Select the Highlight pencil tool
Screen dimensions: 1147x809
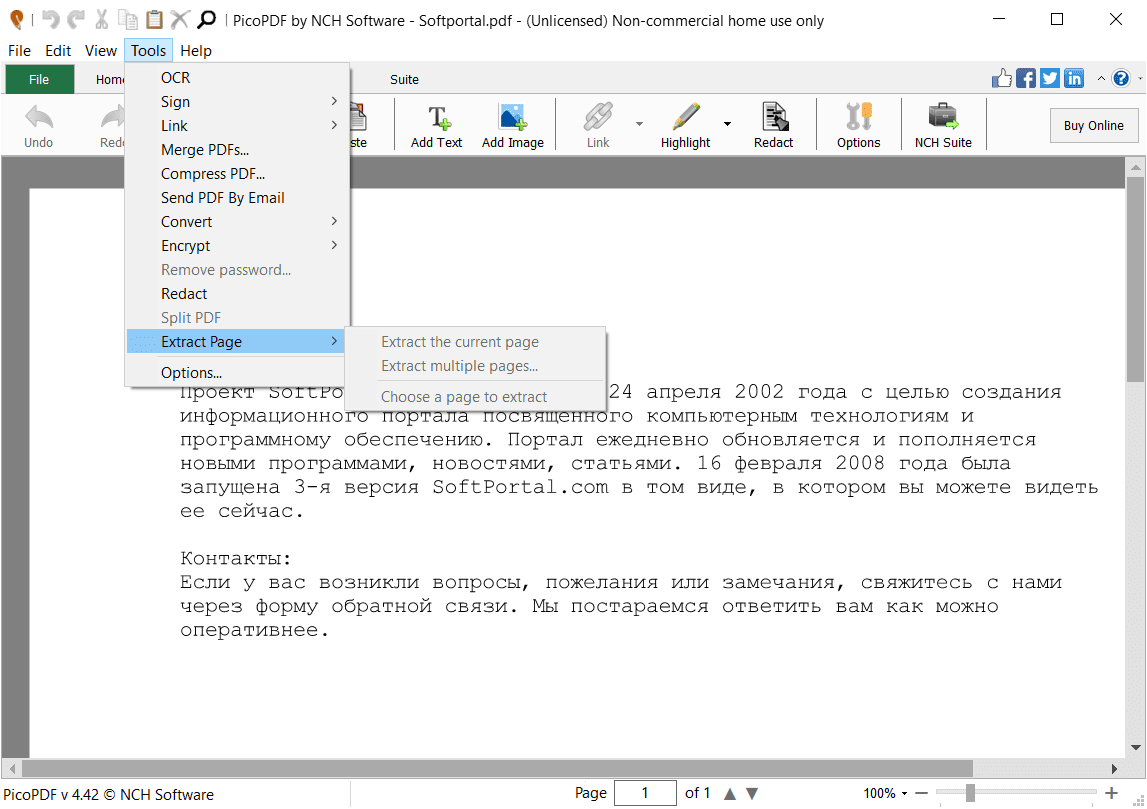[685, 126]
